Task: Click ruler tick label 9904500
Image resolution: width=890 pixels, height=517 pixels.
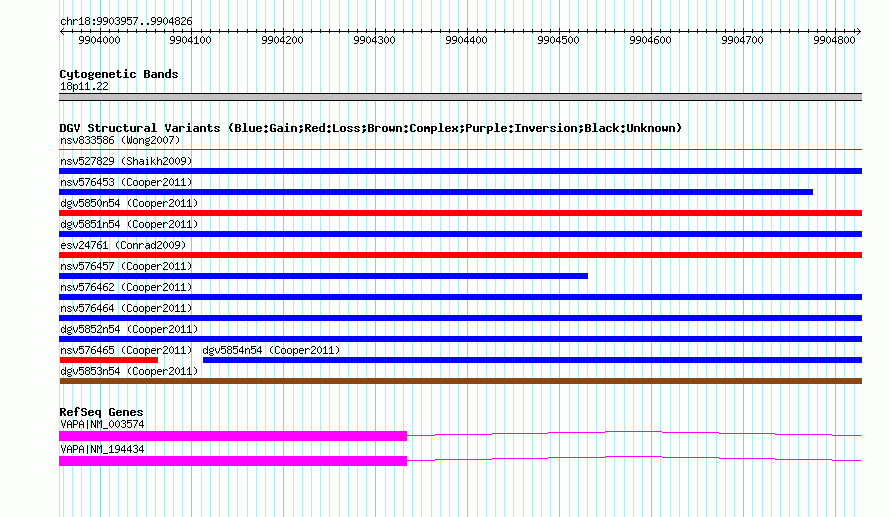Action: (558, 40)
